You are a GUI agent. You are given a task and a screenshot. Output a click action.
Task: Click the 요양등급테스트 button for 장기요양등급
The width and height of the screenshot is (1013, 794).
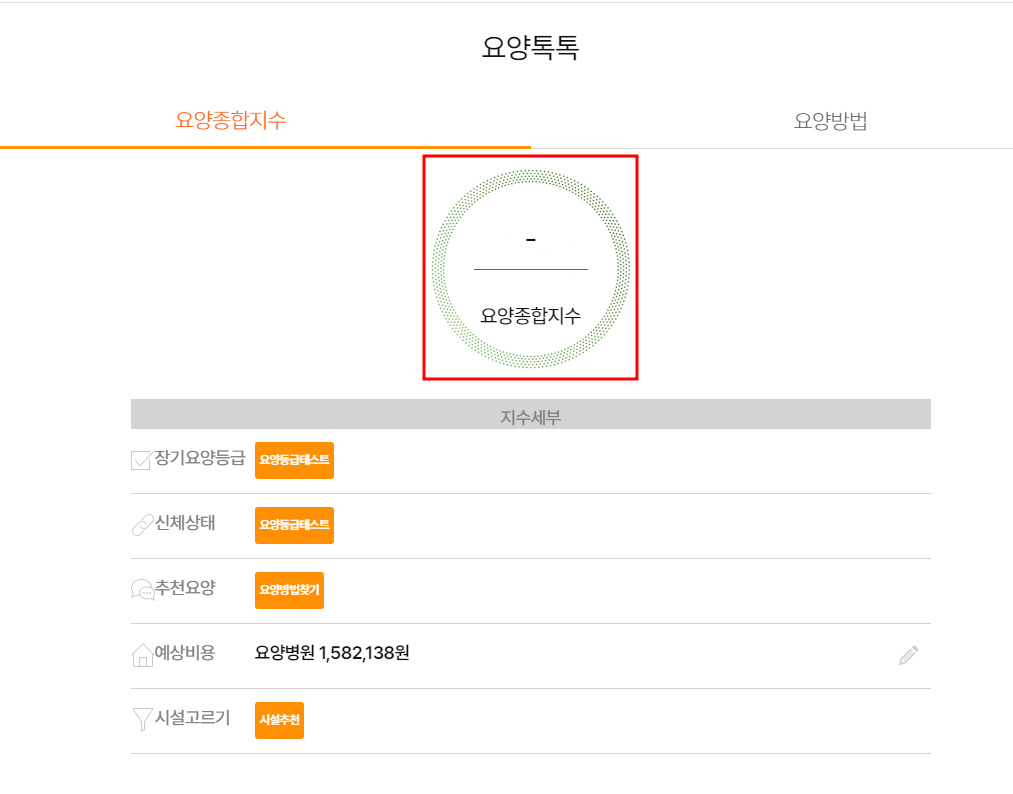click(x=294, y=460)
